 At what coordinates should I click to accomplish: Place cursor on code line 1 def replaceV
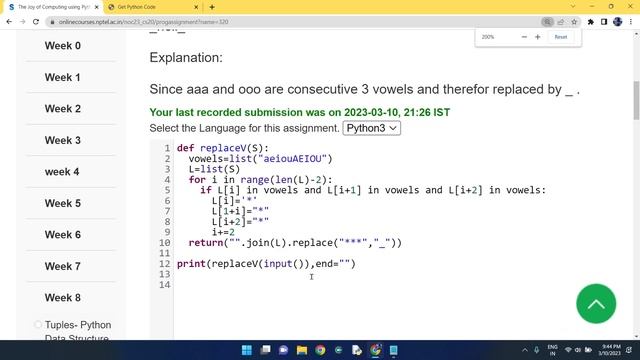click(223, 148)
